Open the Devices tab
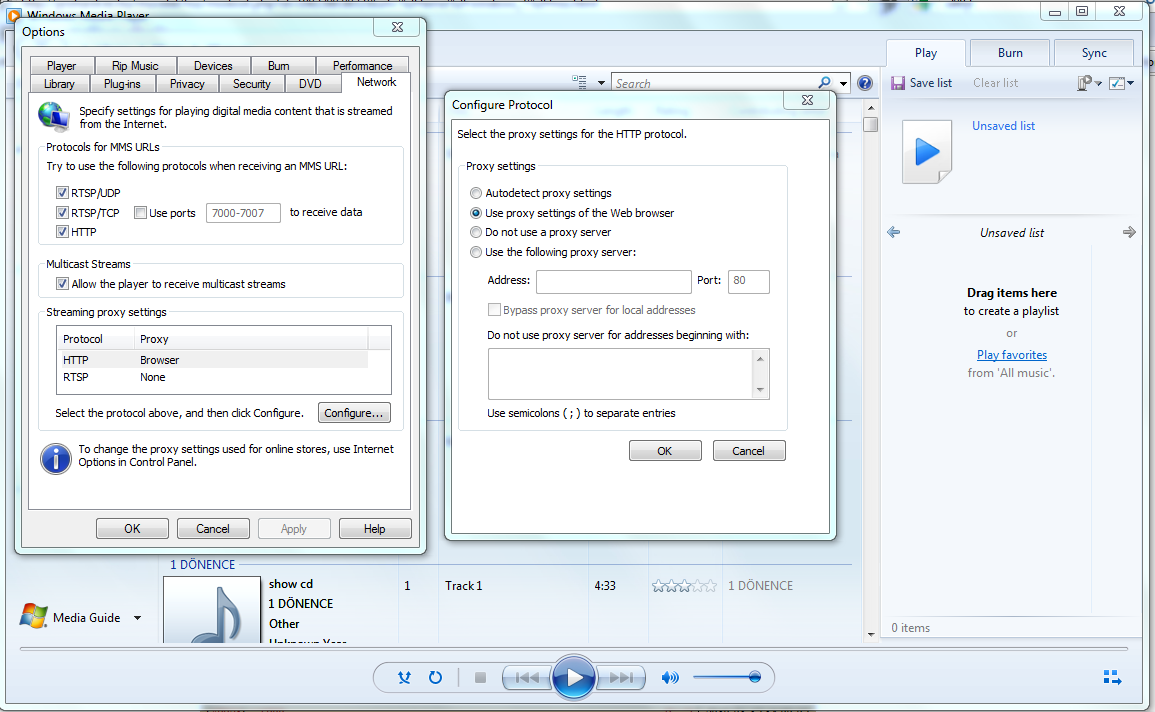 coord(213,66)
